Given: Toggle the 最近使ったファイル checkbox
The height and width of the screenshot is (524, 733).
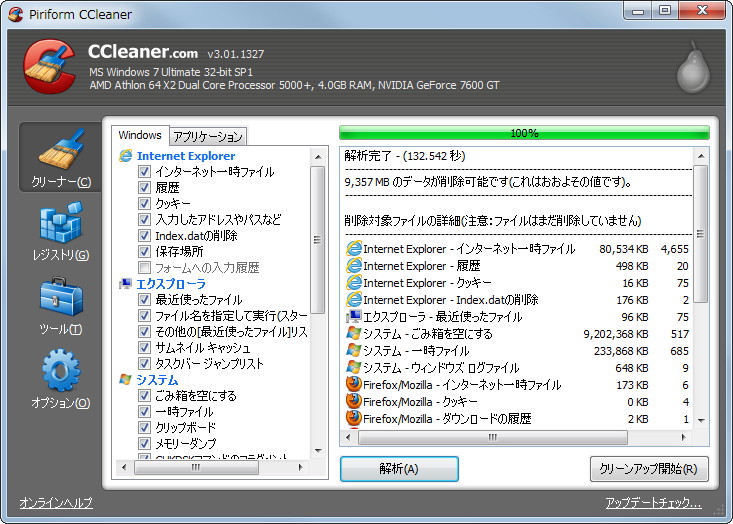Looking at the screenshot, I should 144,299.
